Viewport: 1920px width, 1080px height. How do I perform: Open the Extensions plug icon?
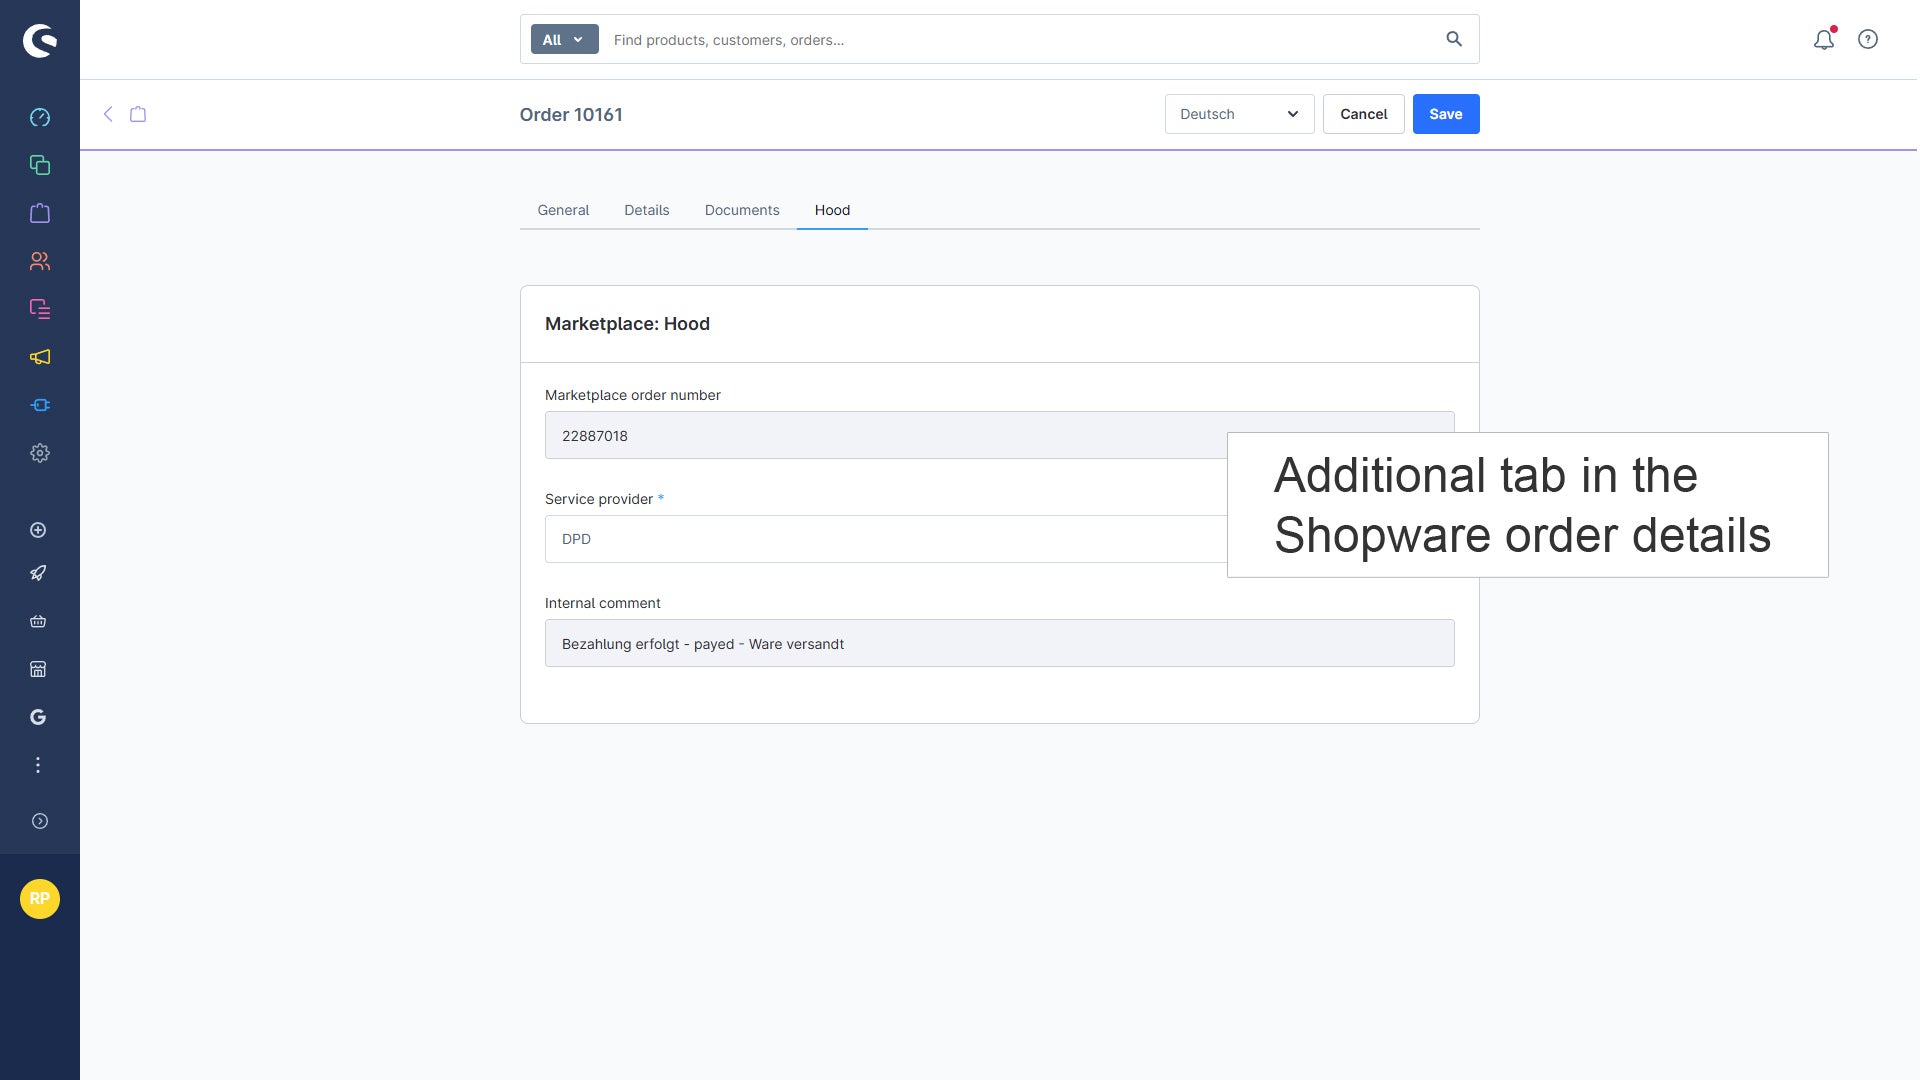pyautogui.click(x=40, y=405)
